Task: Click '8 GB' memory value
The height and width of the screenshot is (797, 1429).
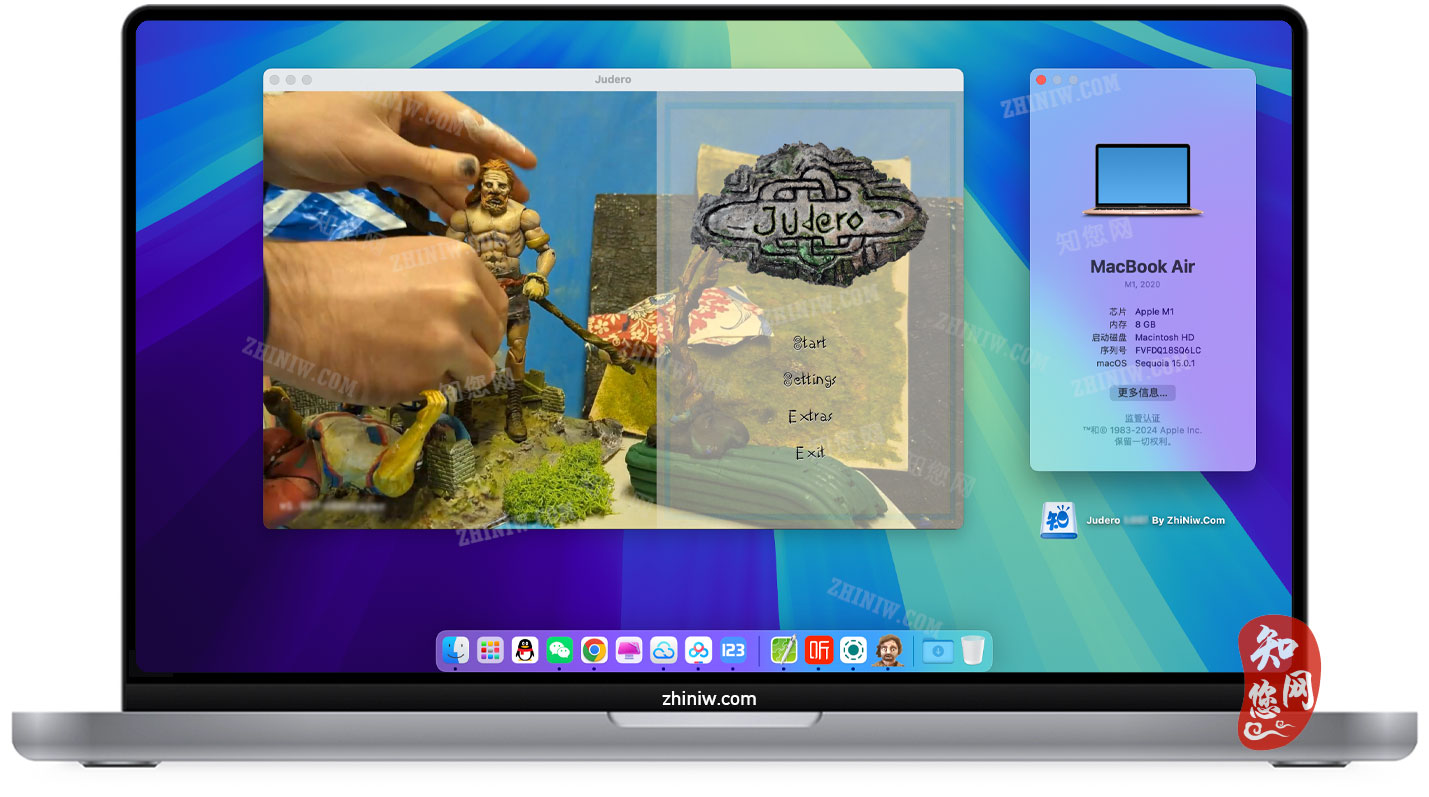Action: tap(1145, 325)
